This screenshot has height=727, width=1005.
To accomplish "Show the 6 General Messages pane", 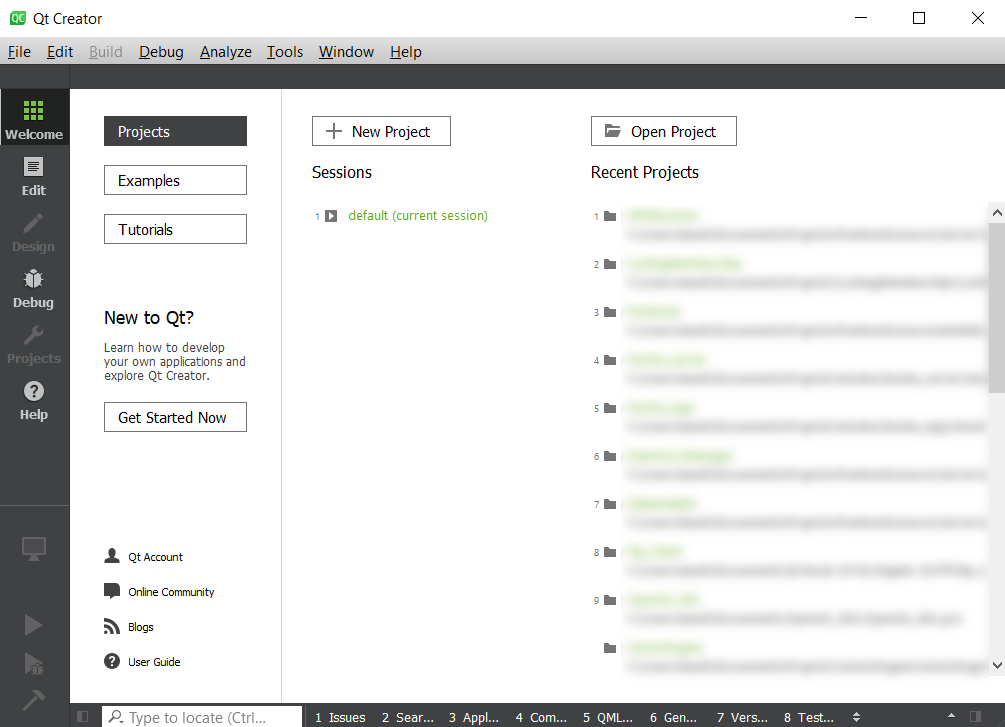I will [x=673, y=717].
